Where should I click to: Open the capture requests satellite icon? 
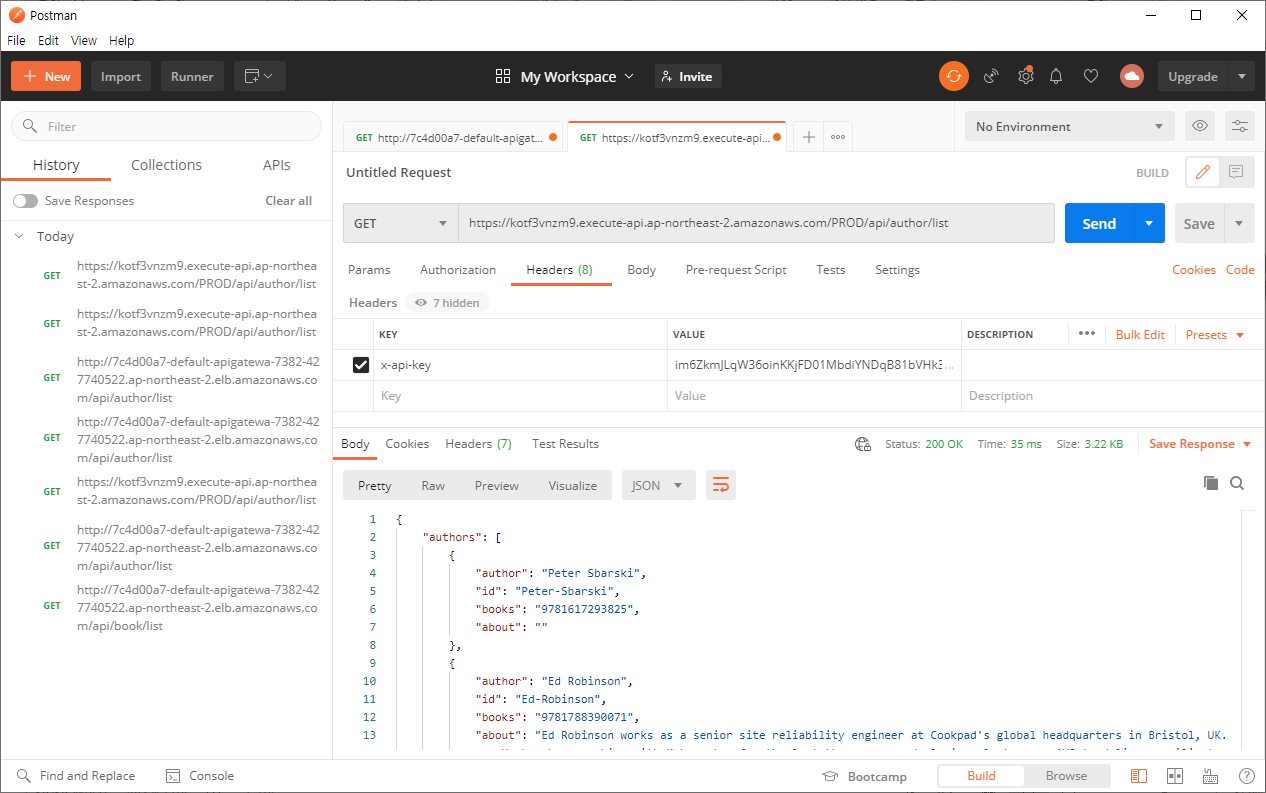(991, 76)
